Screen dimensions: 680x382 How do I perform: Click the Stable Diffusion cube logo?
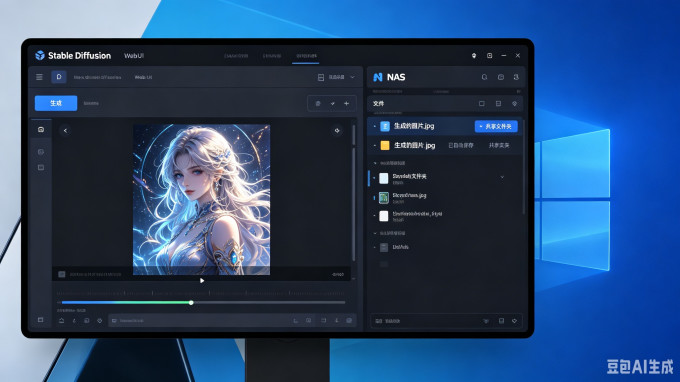(x=40, y=56)
